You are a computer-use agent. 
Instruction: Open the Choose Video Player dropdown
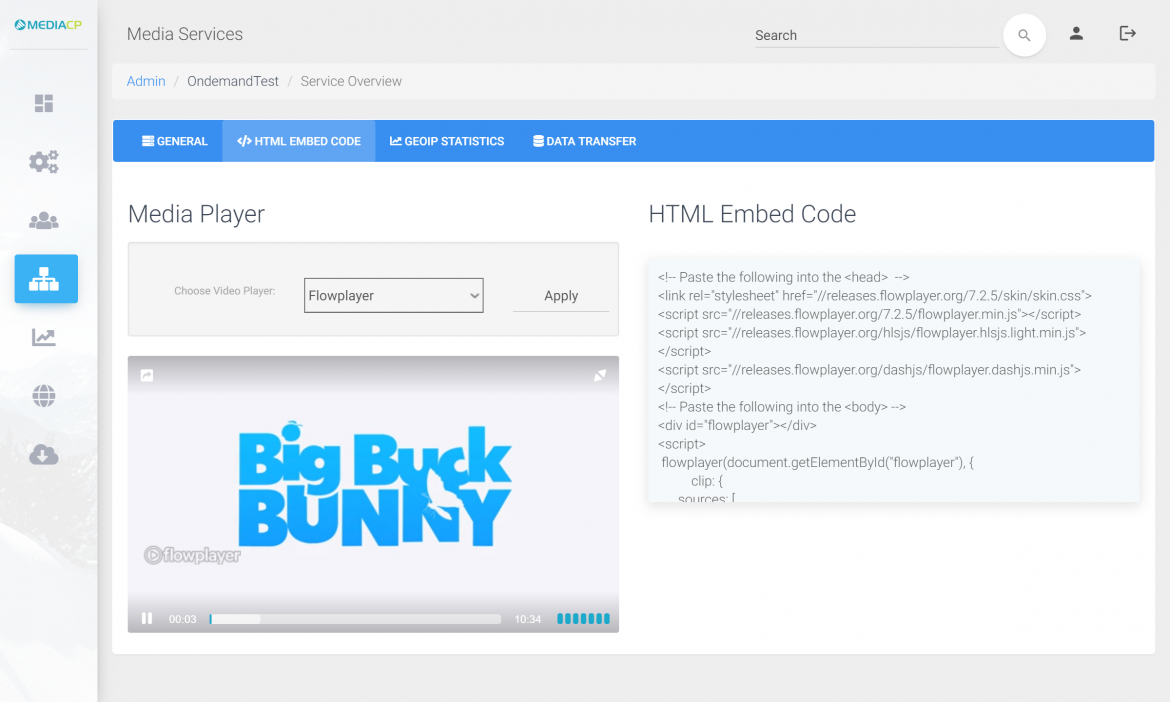click(x=393, y=296)
